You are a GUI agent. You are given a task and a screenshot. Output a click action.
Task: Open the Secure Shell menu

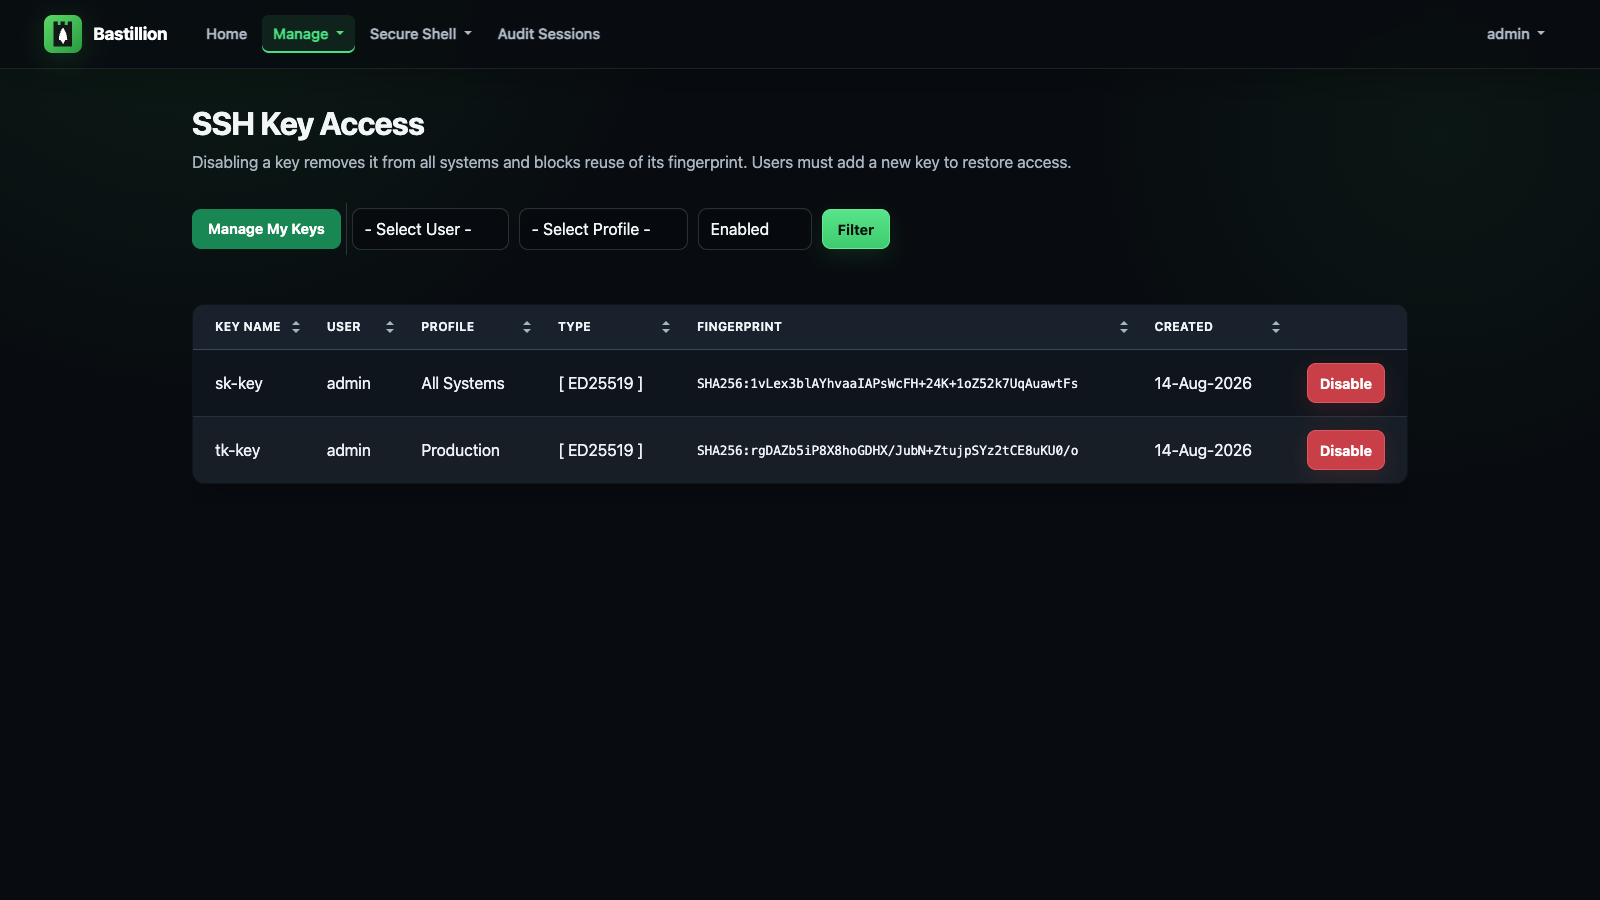click(x=420, y=34)
